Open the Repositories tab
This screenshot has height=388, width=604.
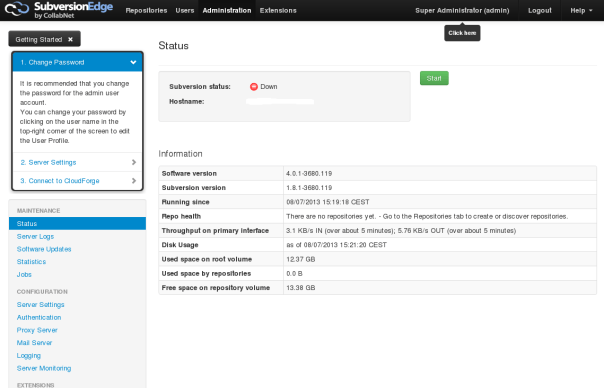(146, 11)
